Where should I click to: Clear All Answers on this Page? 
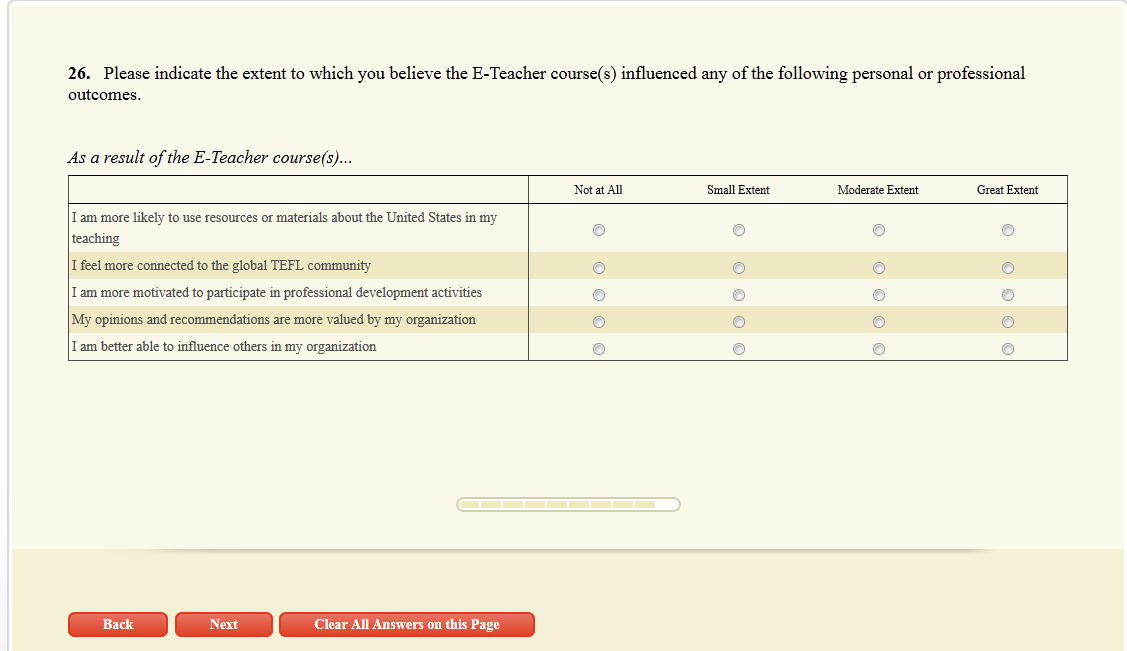pyautogui.click(x=407, y=625)
